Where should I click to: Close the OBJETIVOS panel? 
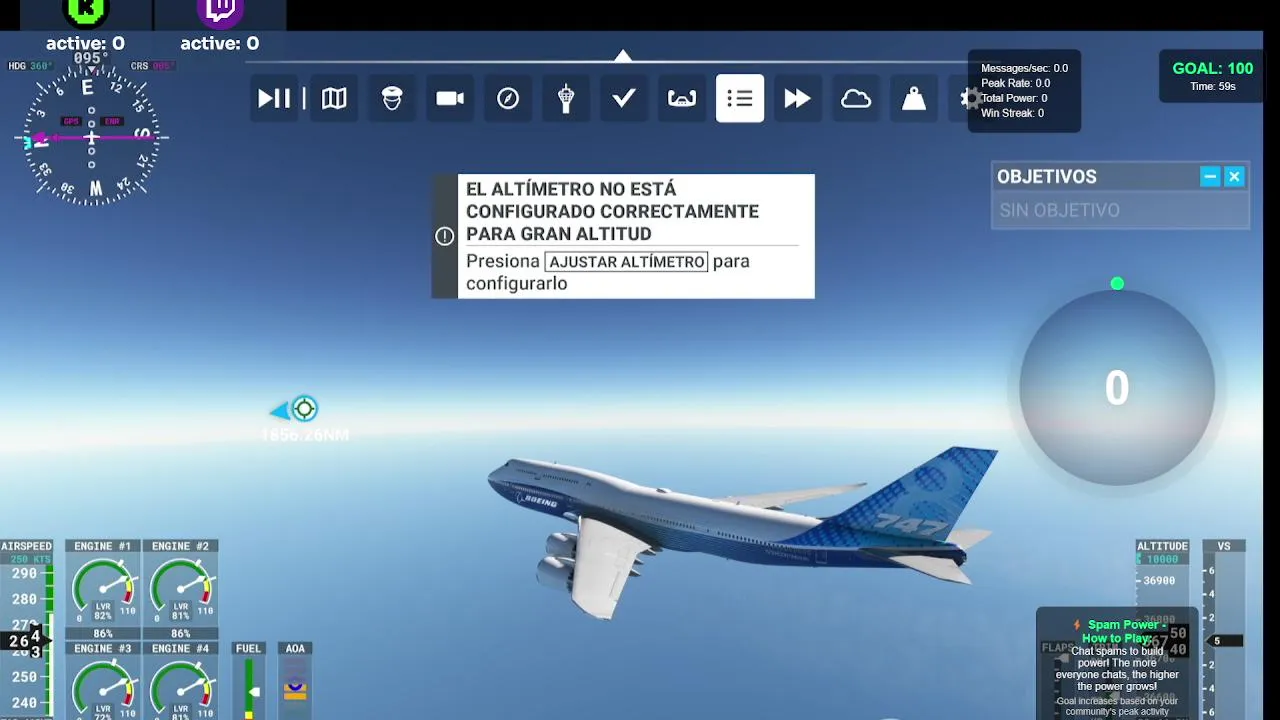point(1234,177)
